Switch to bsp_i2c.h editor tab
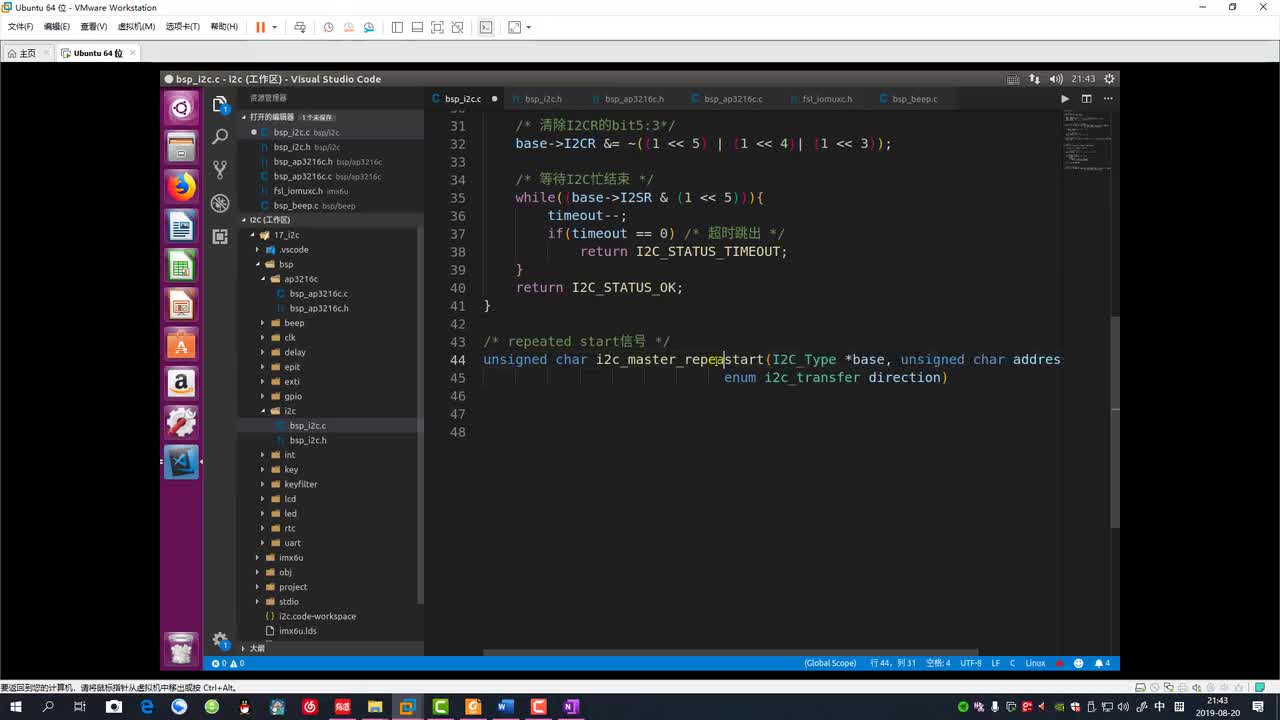The height and width of the screenshot is (720, 1280). (543, 99)
